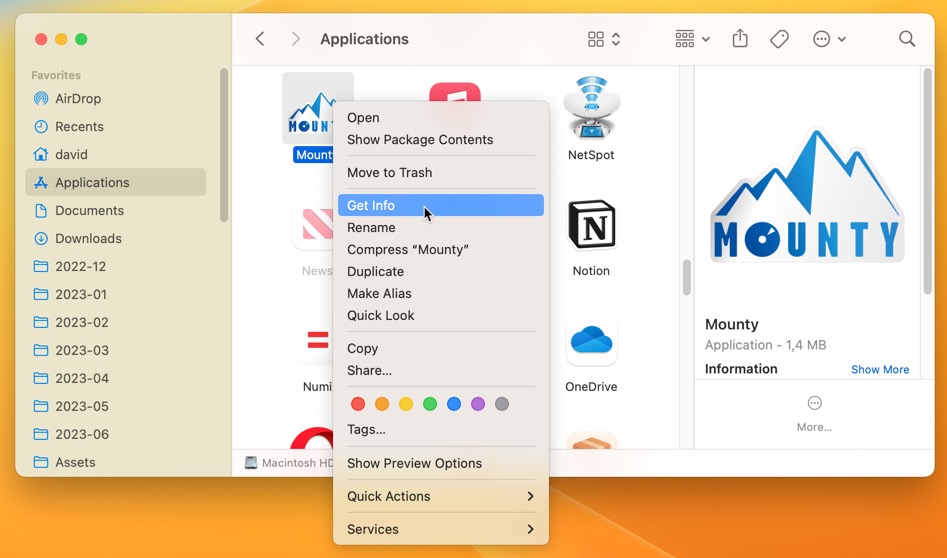Open the 2023-02 folder in sidebar
Viewport: 947px width, 558px height.
115,322
